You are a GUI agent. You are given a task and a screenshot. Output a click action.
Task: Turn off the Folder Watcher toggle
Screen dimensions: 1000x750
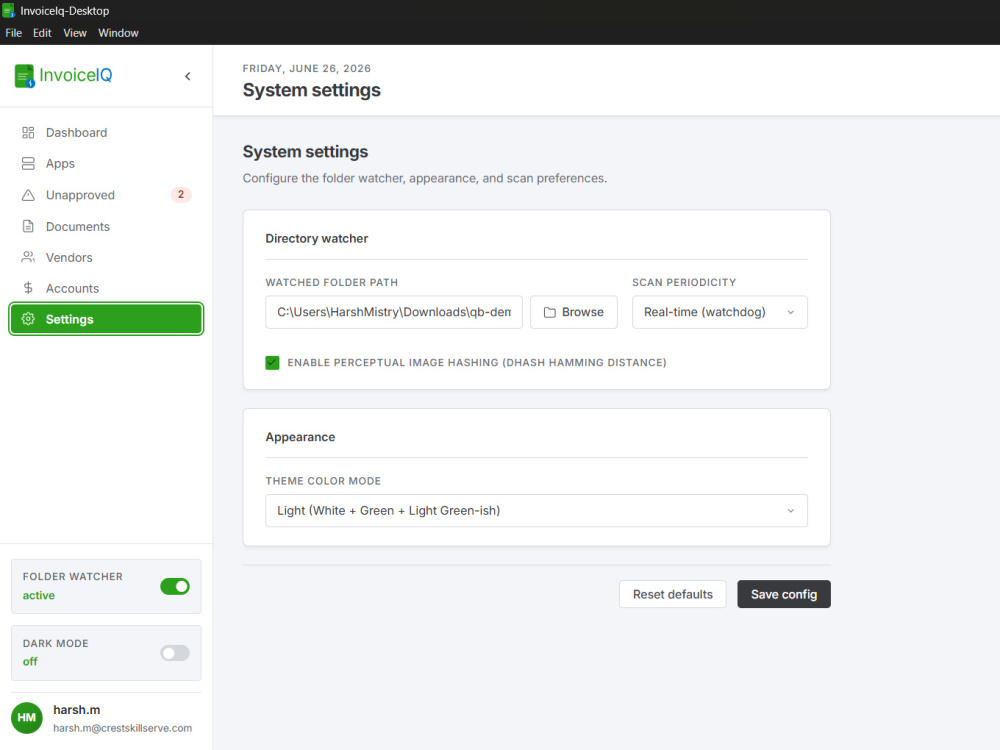click(175, 586)
